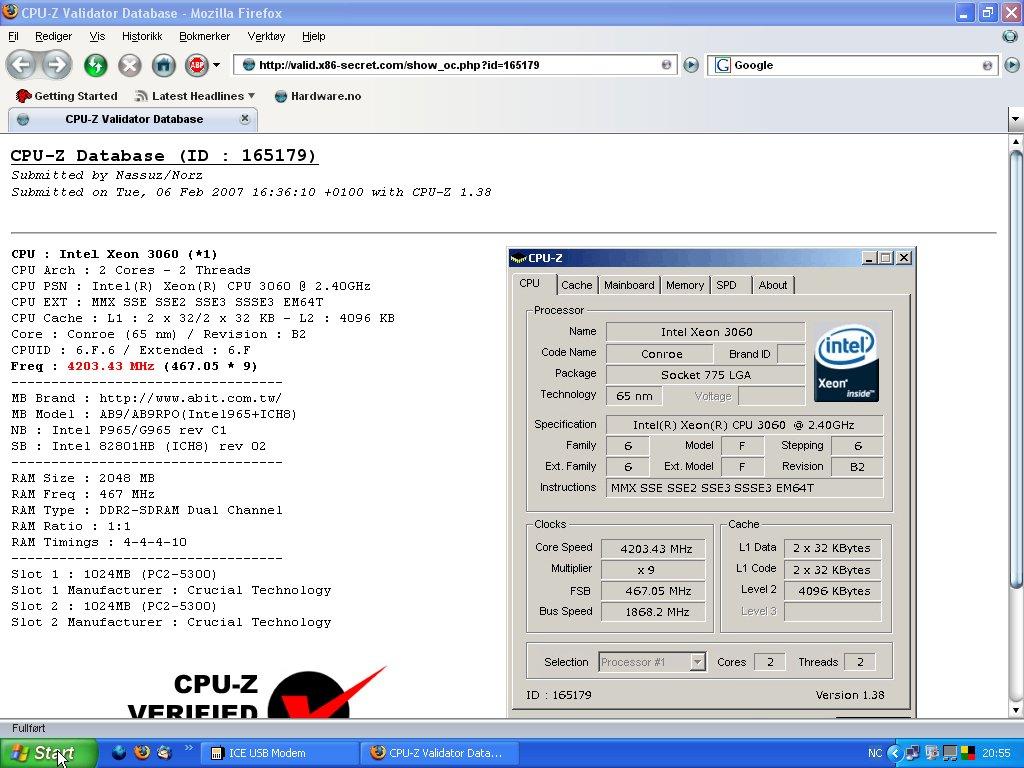
Task: Launch Internet Explorer from Quick Launch
Action: [119, 752]
